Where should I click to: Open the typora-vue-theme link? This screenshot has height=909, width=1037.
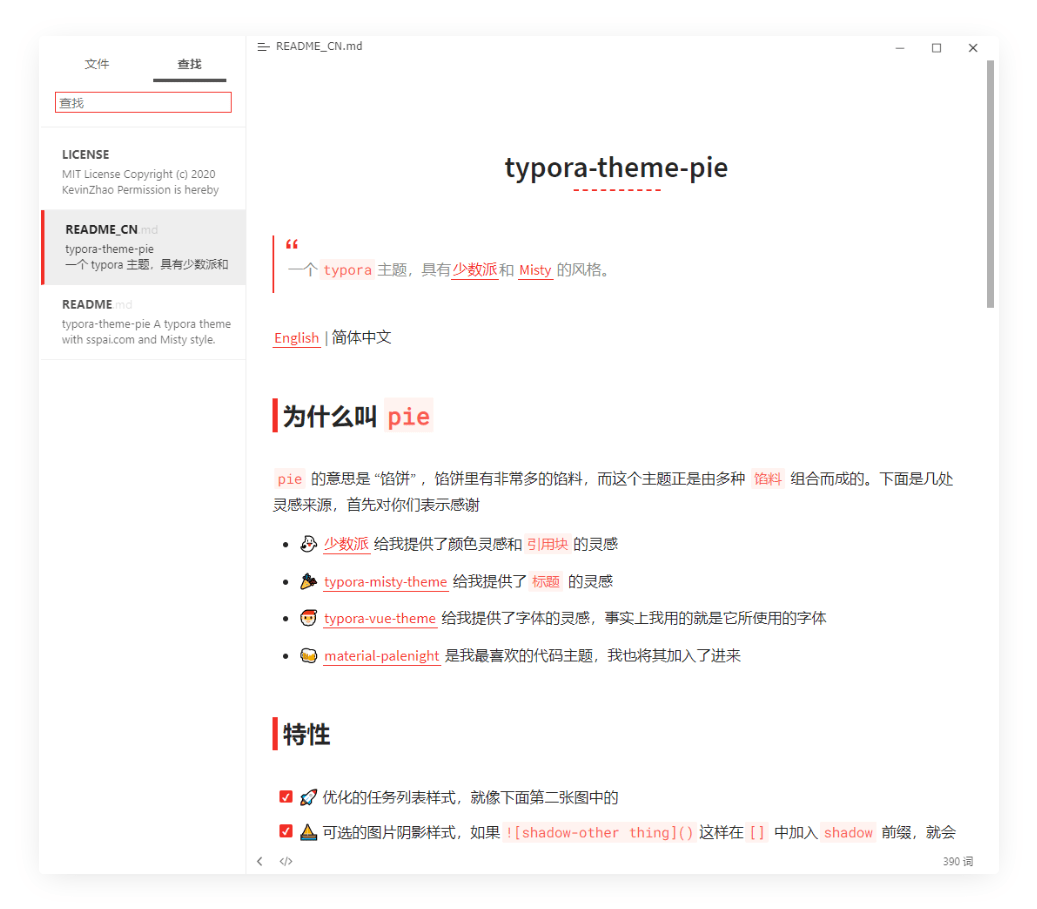tap(380, 619)
